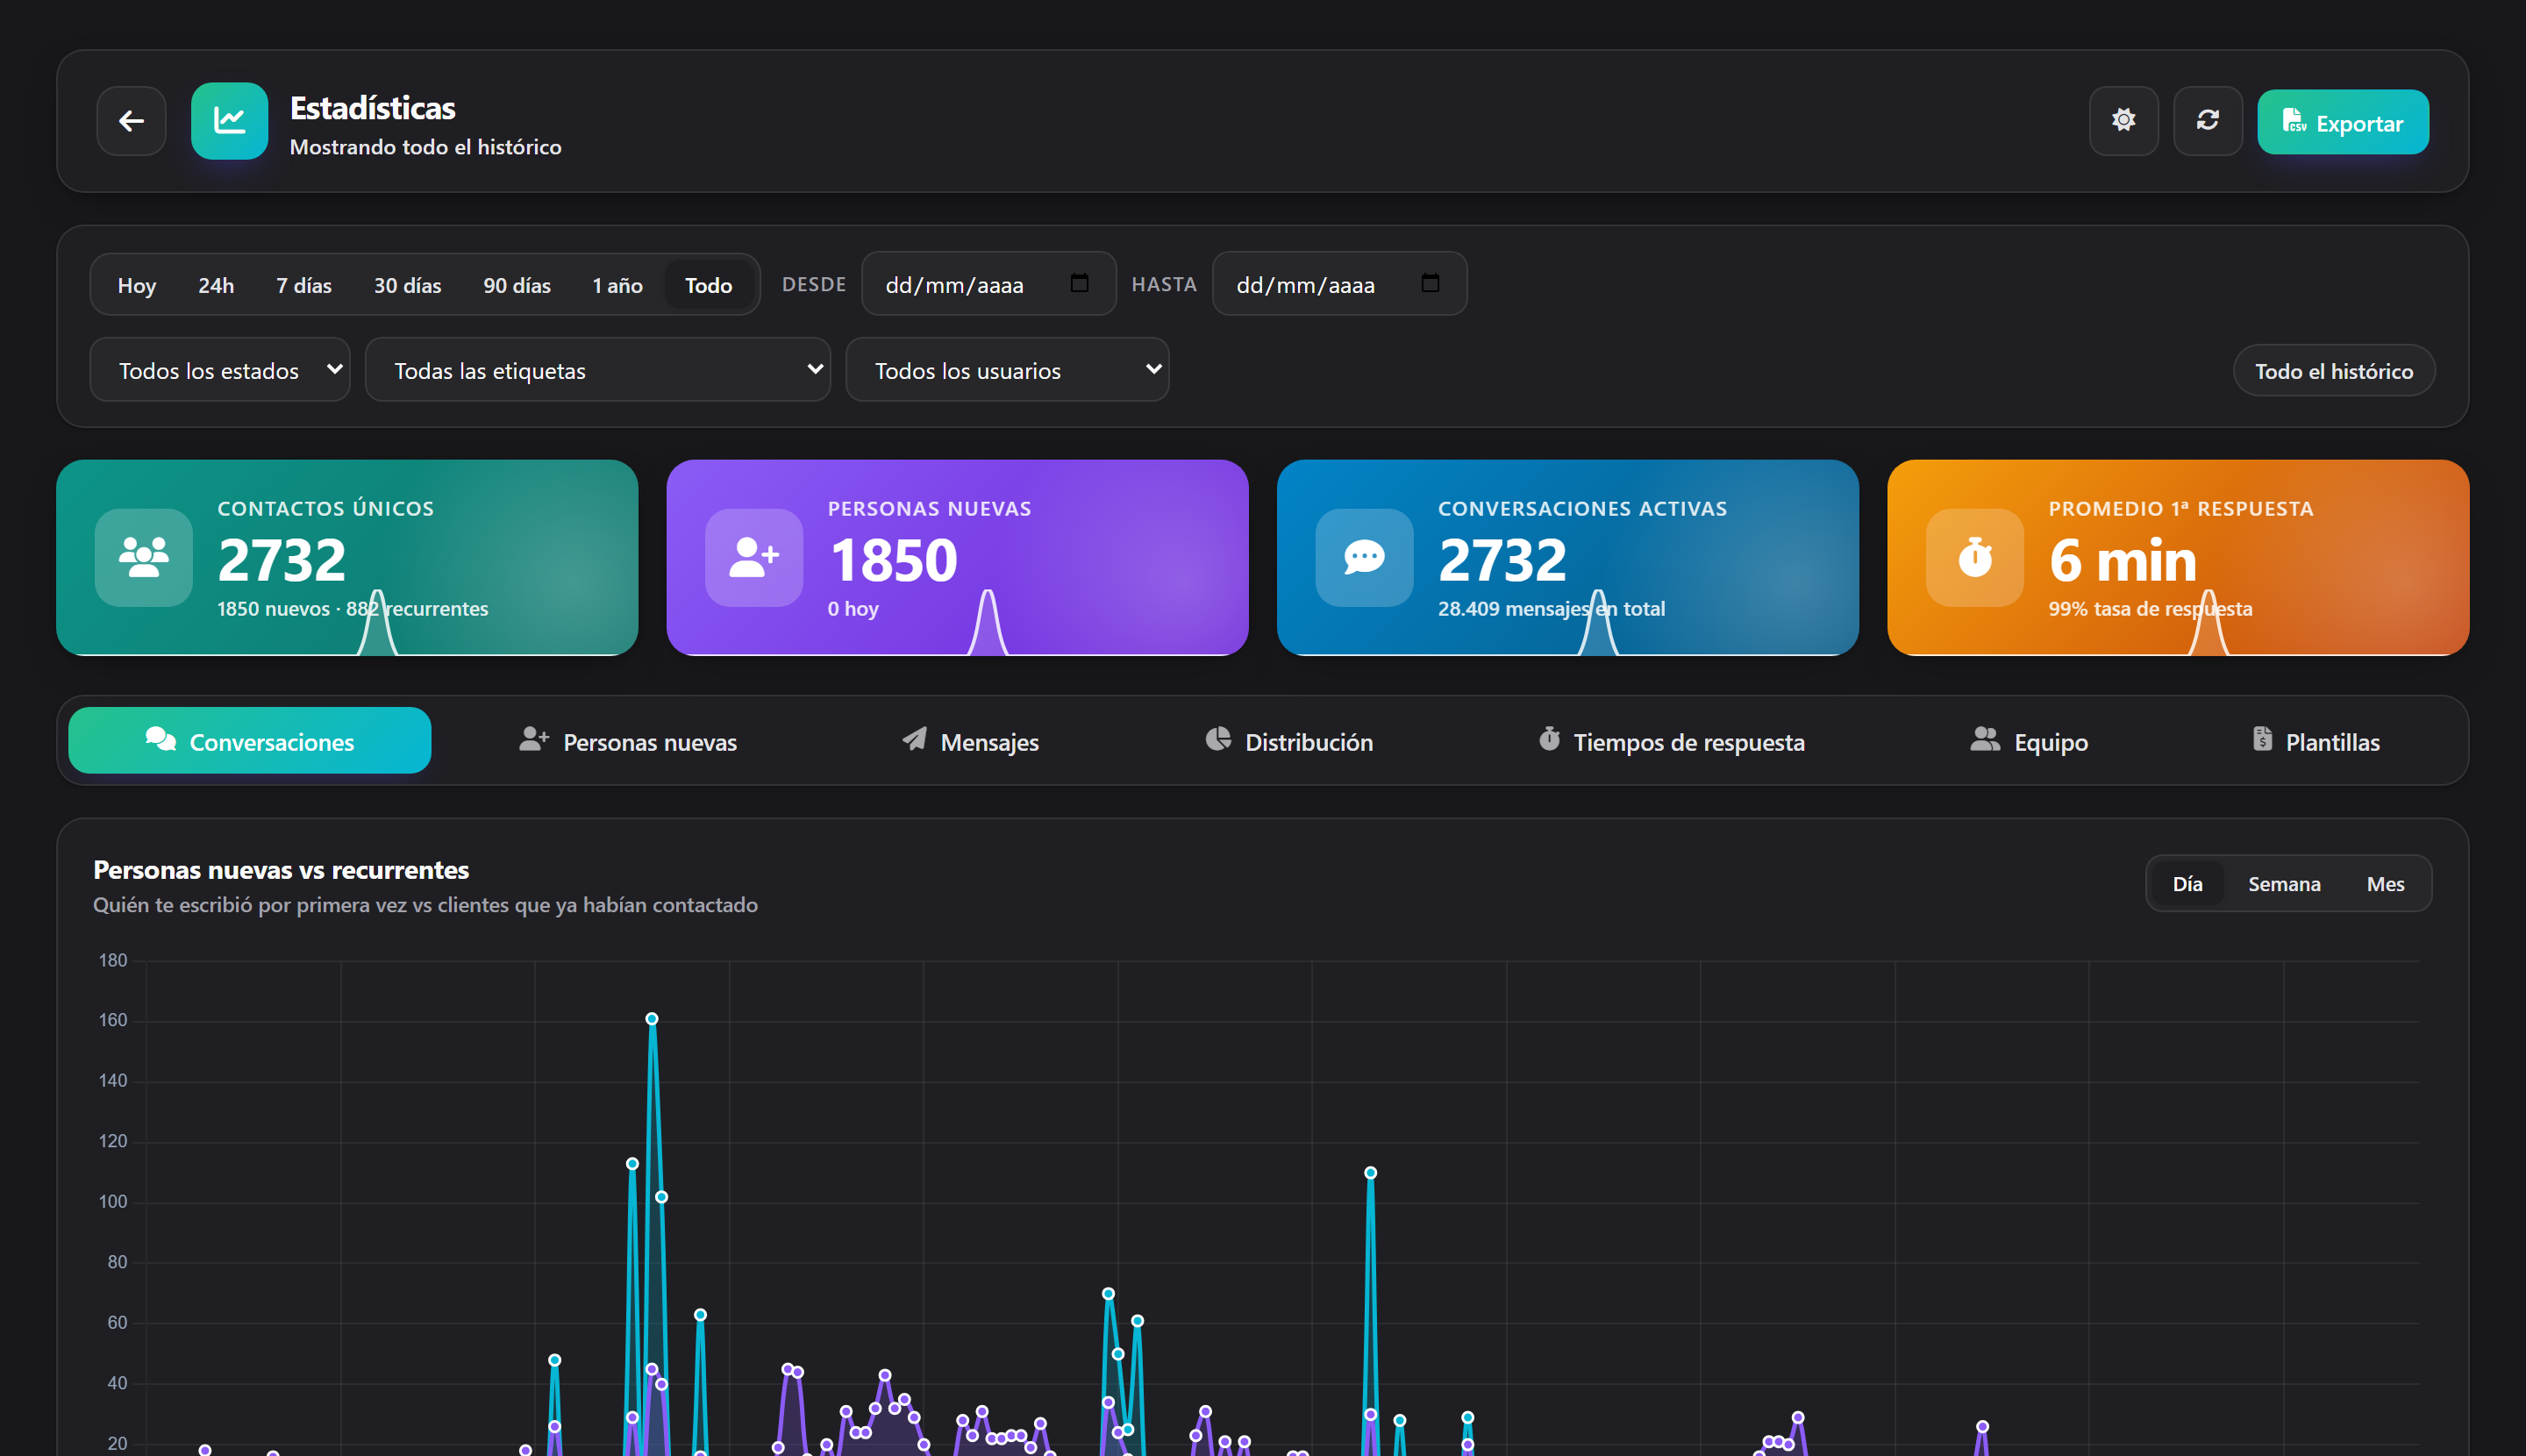Select the Hoy time range
Screen dimensions: 2526x1456
pos(136,285)
